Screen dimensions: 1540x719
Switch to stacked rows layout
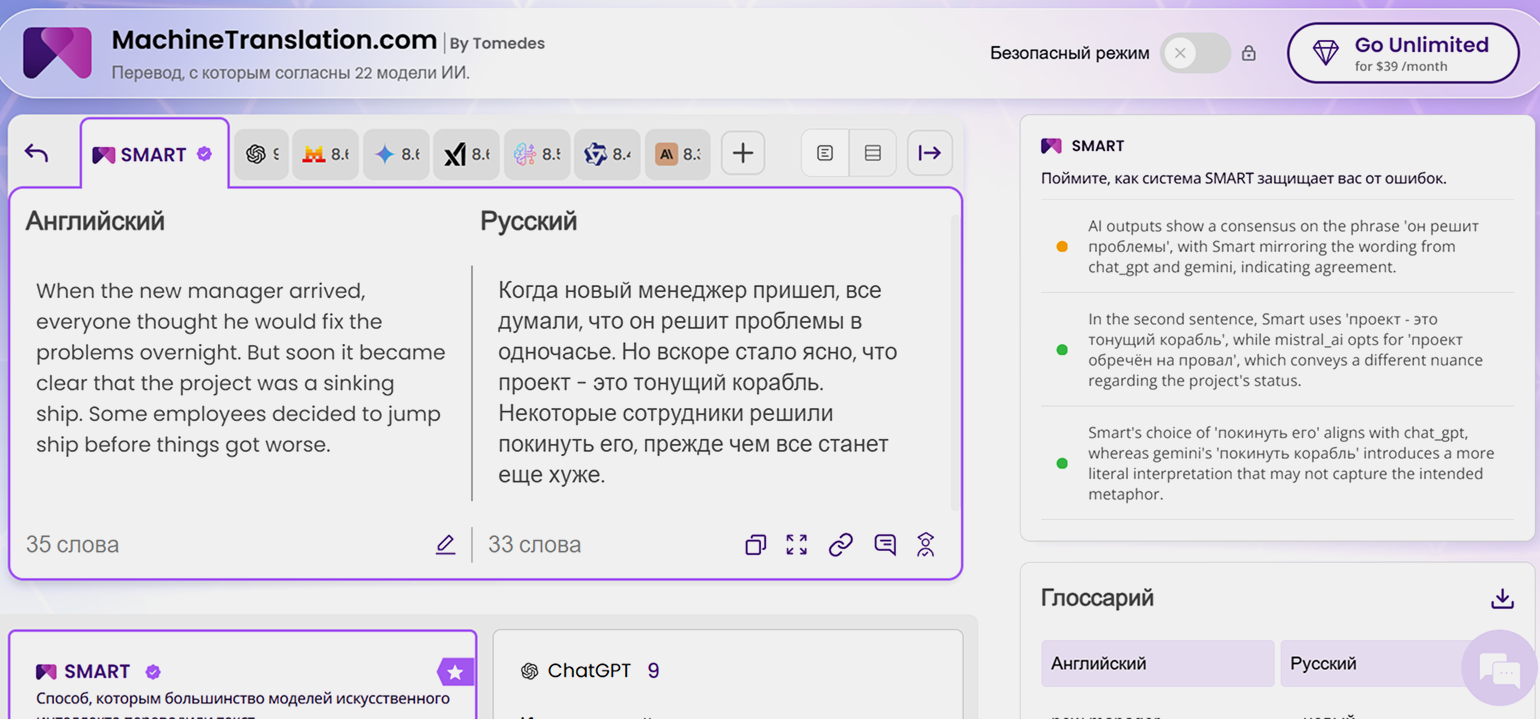pos(872,153)
